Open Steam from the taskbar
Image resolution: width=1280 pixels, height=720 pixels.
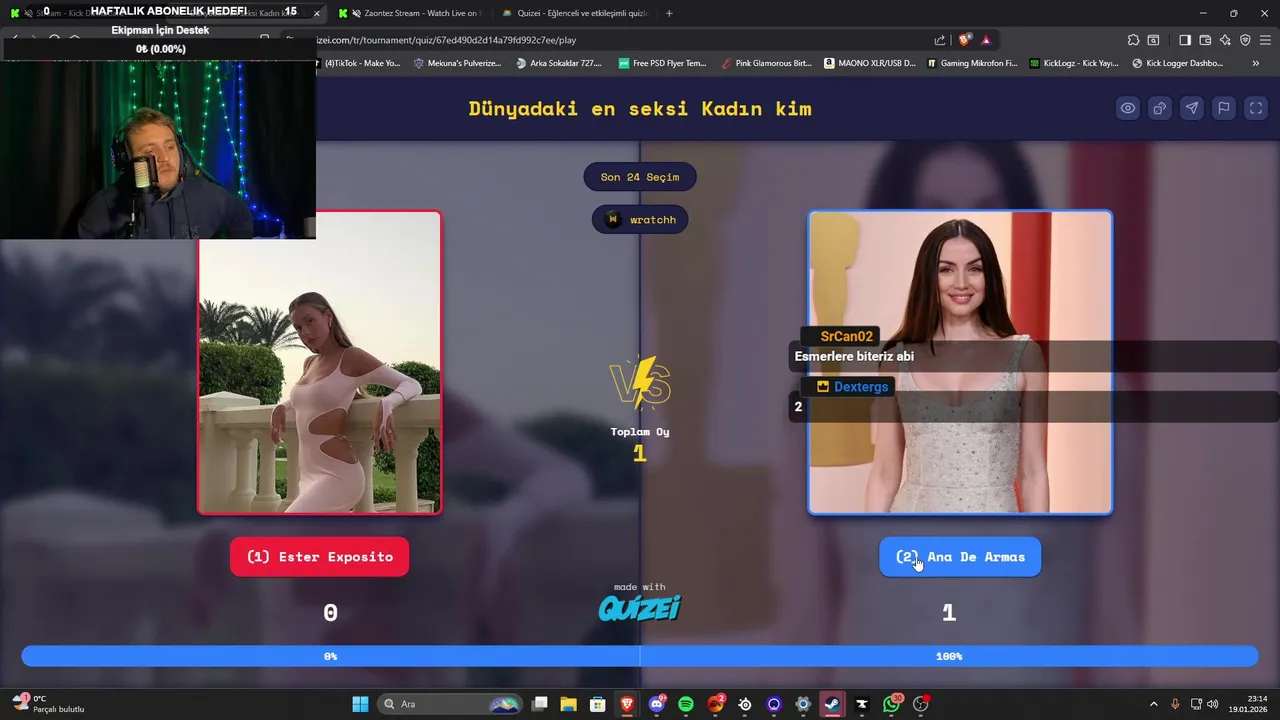click(x=832, y=704)
